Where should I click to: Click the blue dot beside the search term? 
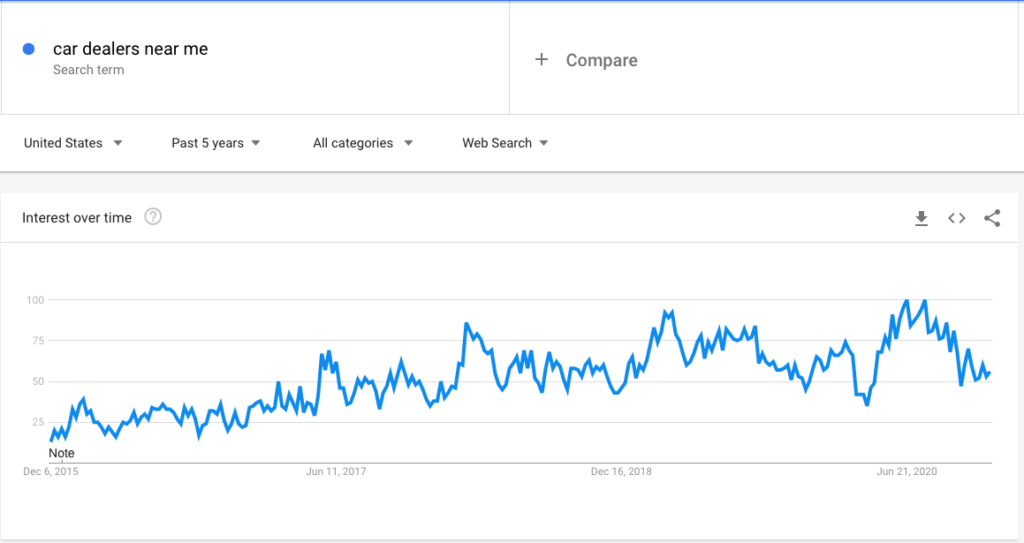tap(29, 49)
